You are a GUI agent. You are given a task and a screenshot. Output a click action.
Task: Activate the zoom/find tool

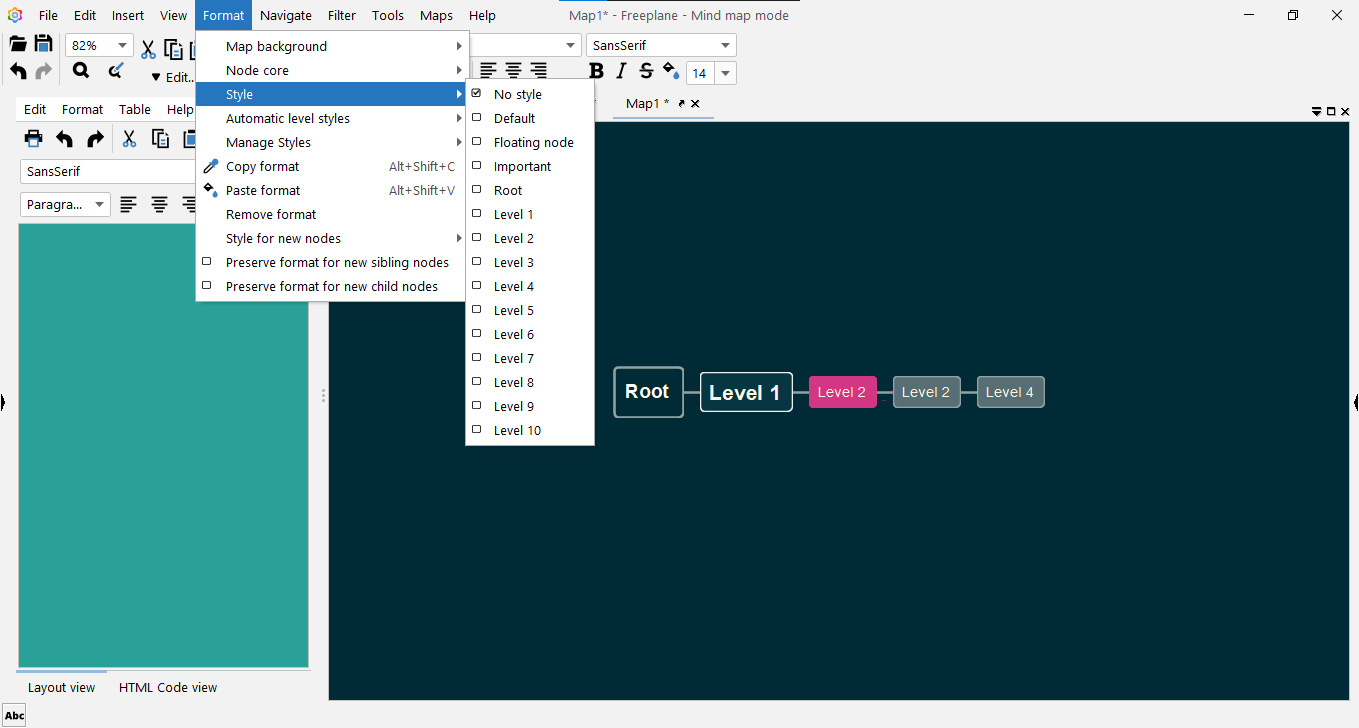tap(79, 70)
